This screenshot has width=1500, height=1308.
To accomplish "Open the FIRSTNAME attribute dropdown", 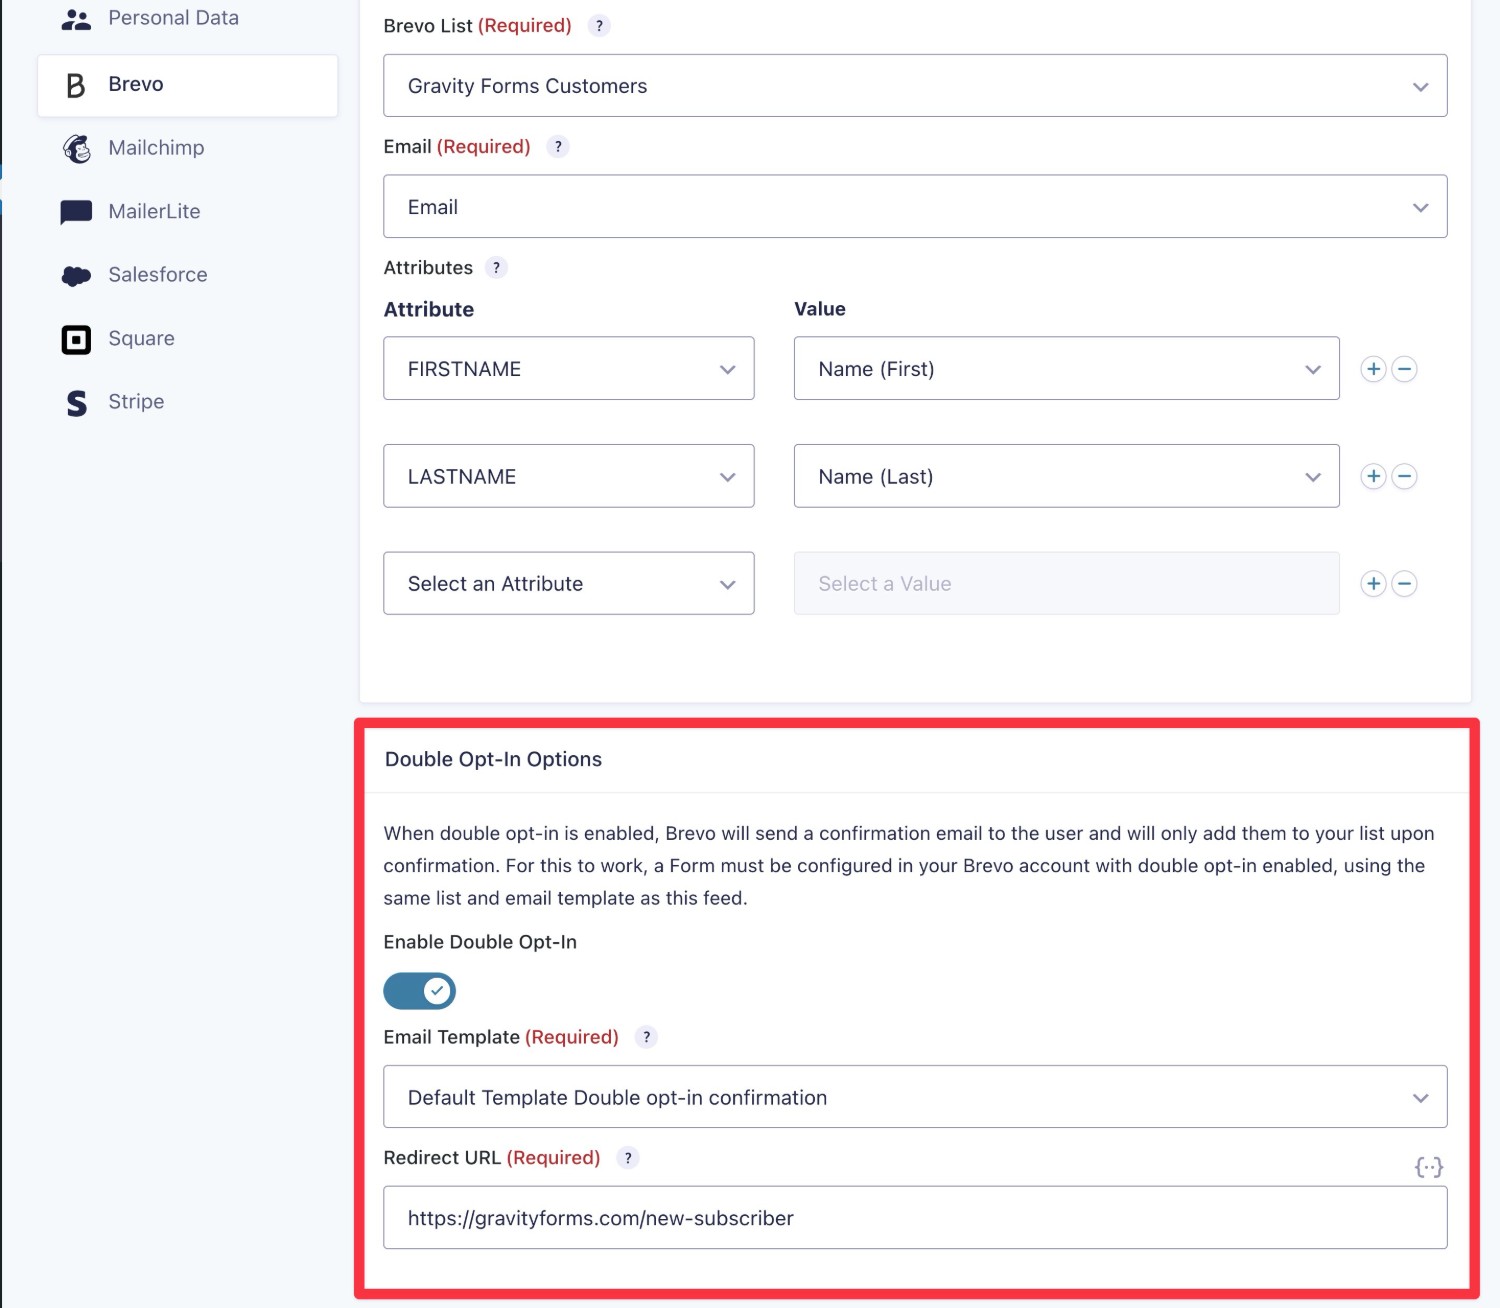I will pos(569,369).
